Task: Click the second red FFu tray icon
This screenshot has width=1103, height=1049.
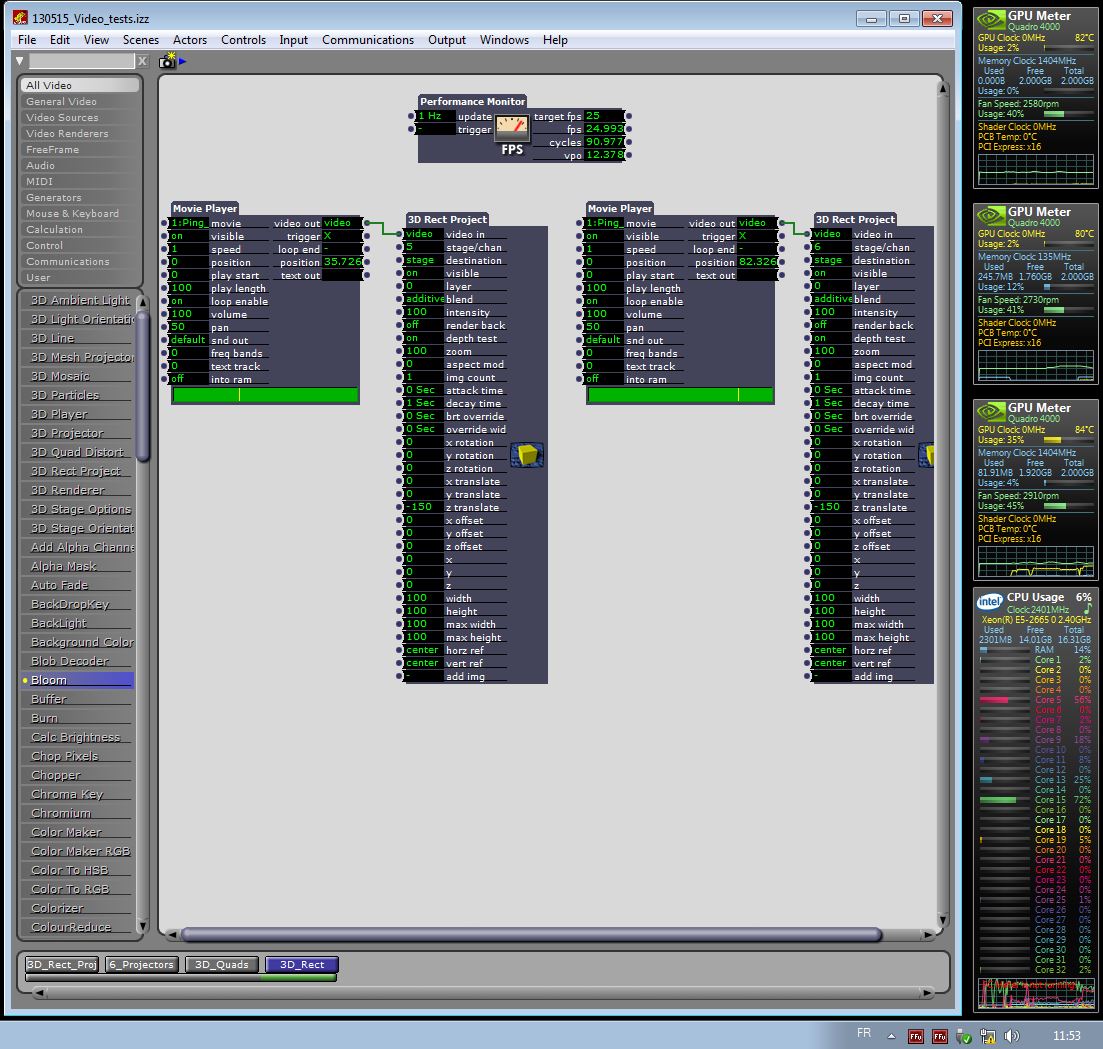Action: (x=940, y=1036)
